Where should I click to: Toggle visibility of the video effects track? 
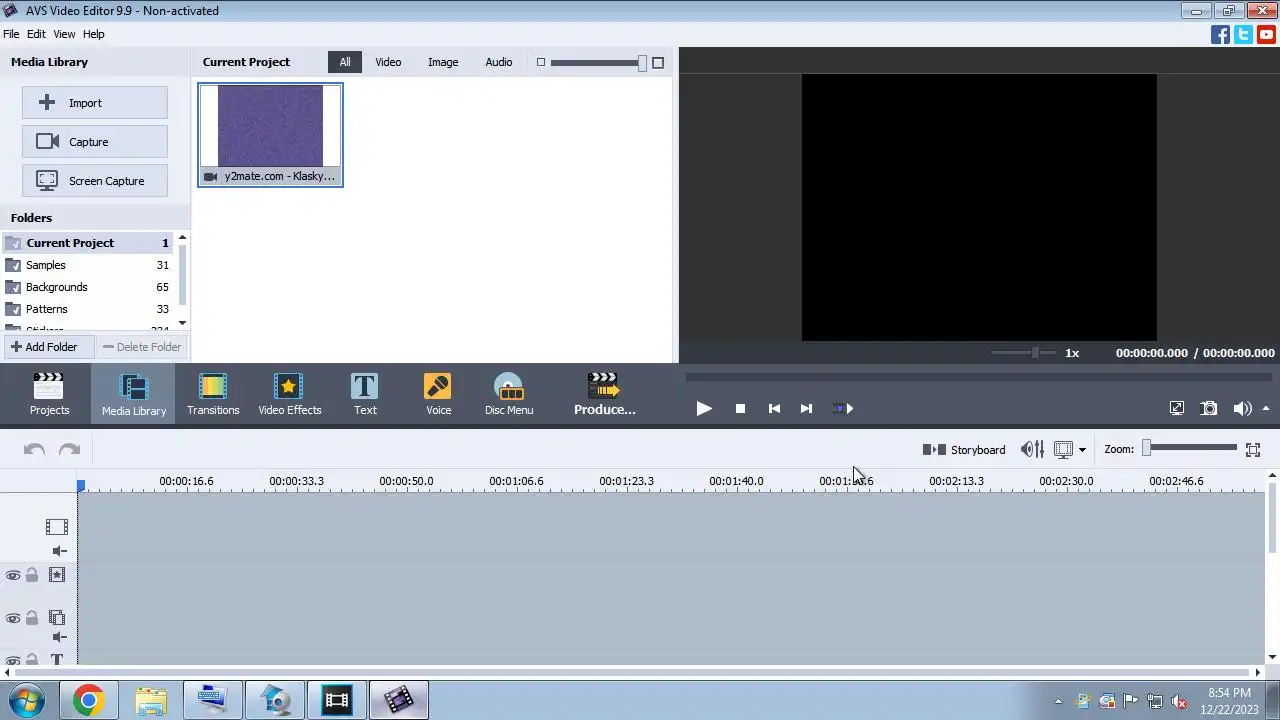[13, 575]
